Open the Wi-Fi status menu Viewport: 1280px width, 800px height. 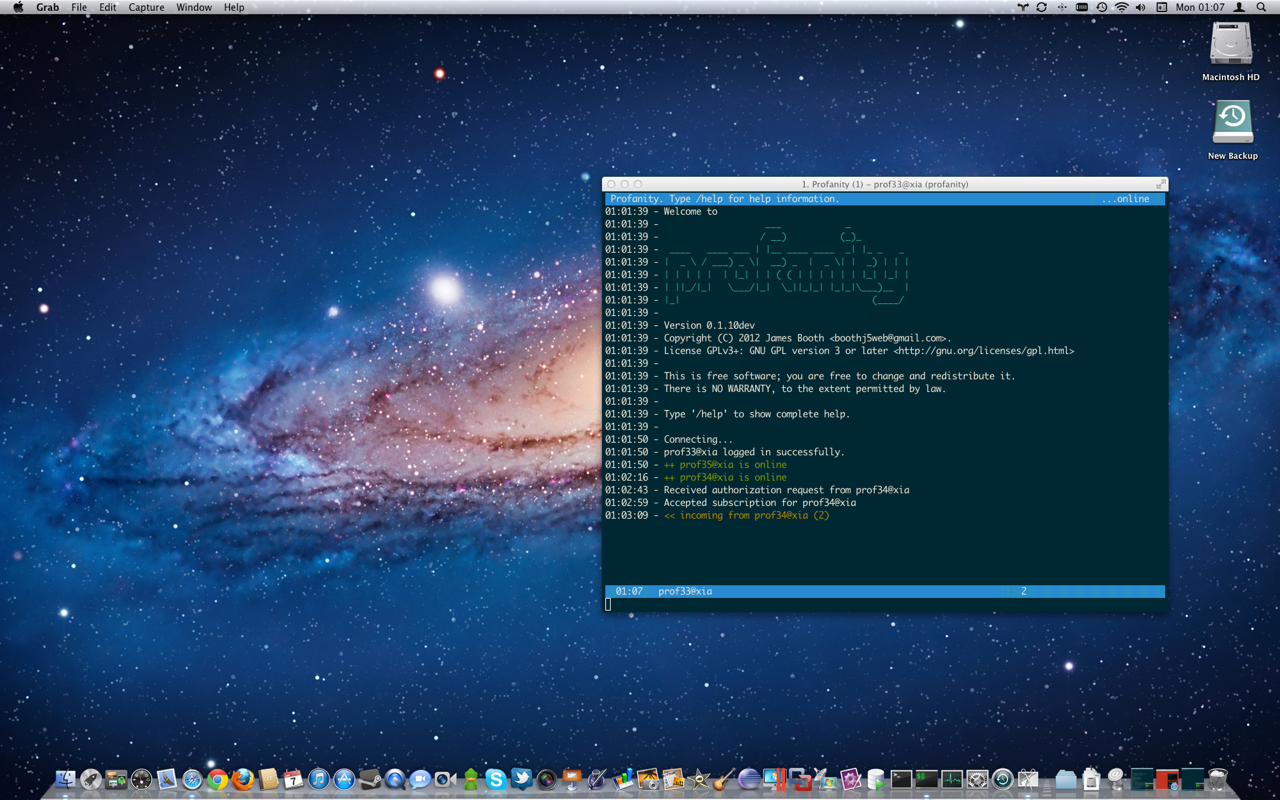tap(1121, 7)
